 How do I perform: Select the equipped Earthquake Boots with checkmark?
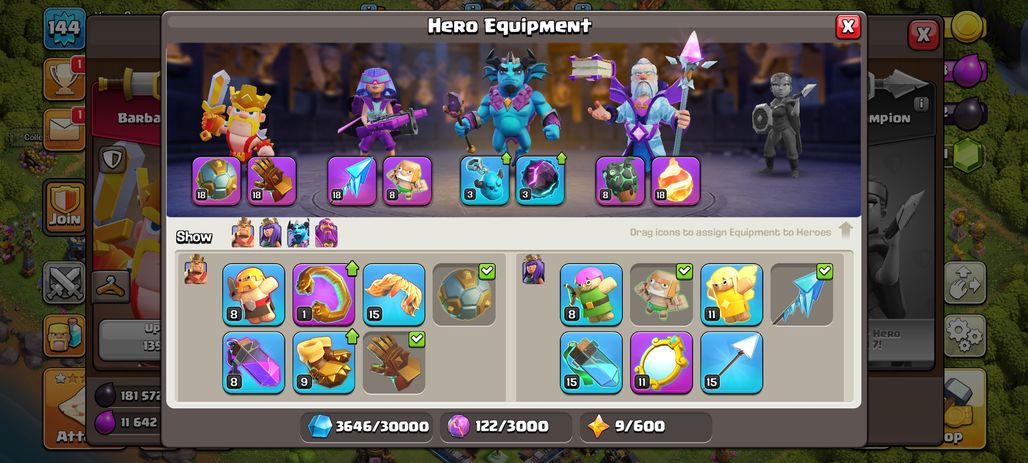point(464,294)
